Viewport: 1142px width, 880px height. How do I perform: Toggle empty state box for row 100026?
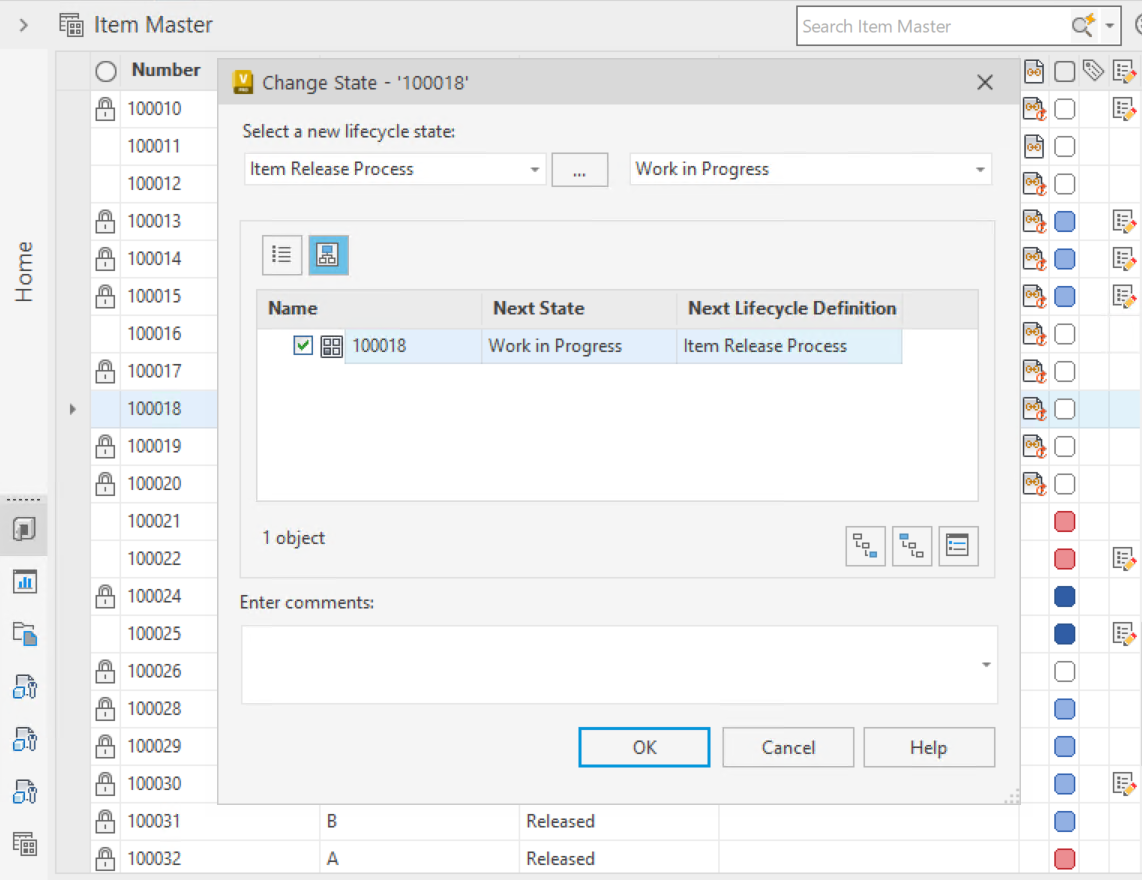(1065, 671)
